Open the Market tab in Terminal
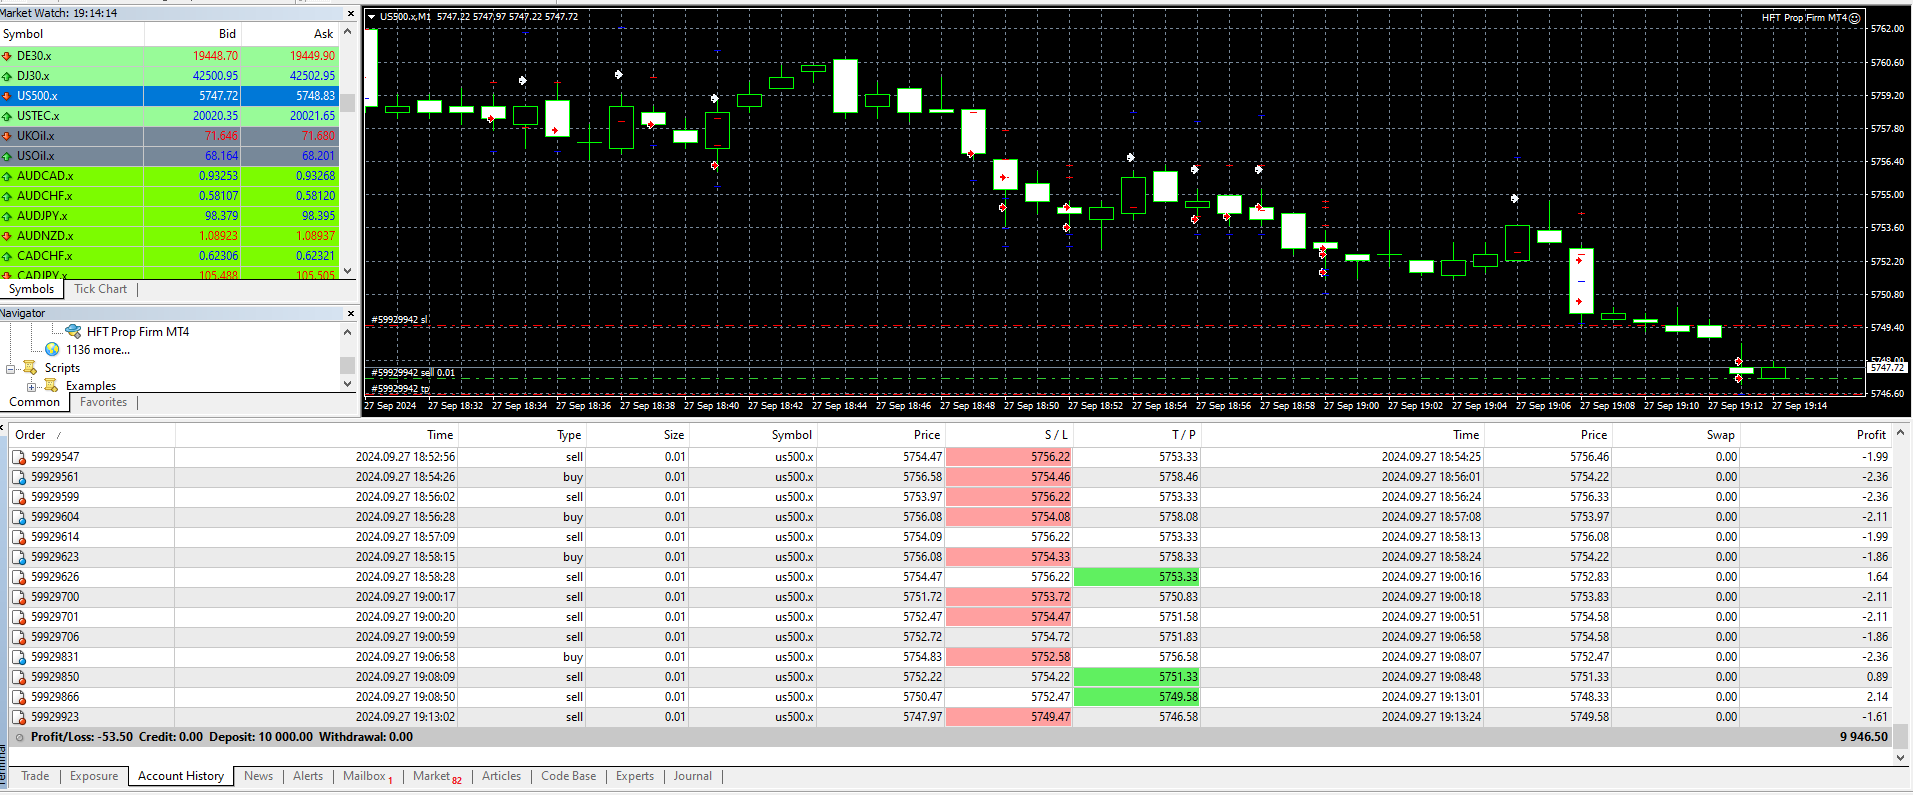Image resolution: width=1913 pixels, height=795 pixels. [437, 776]
